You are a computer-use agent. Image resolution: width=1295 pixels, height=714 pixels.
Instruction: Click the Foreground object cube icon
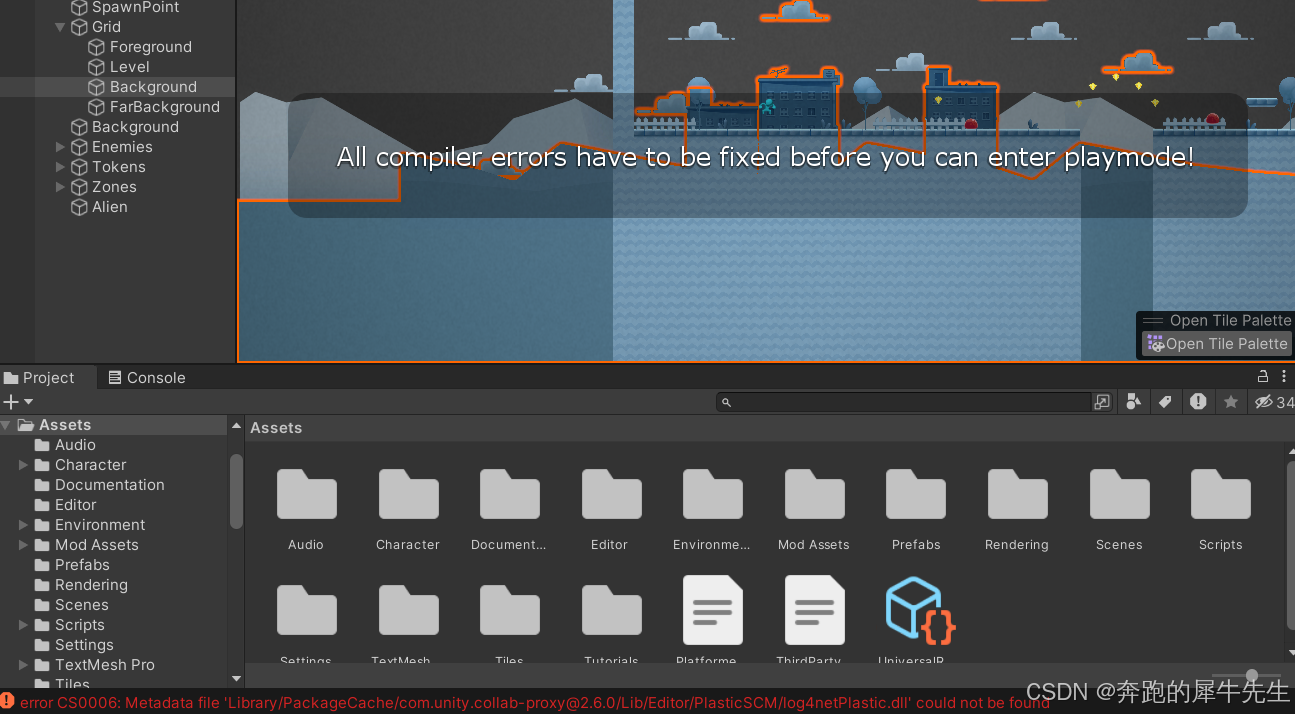(97, 47)
